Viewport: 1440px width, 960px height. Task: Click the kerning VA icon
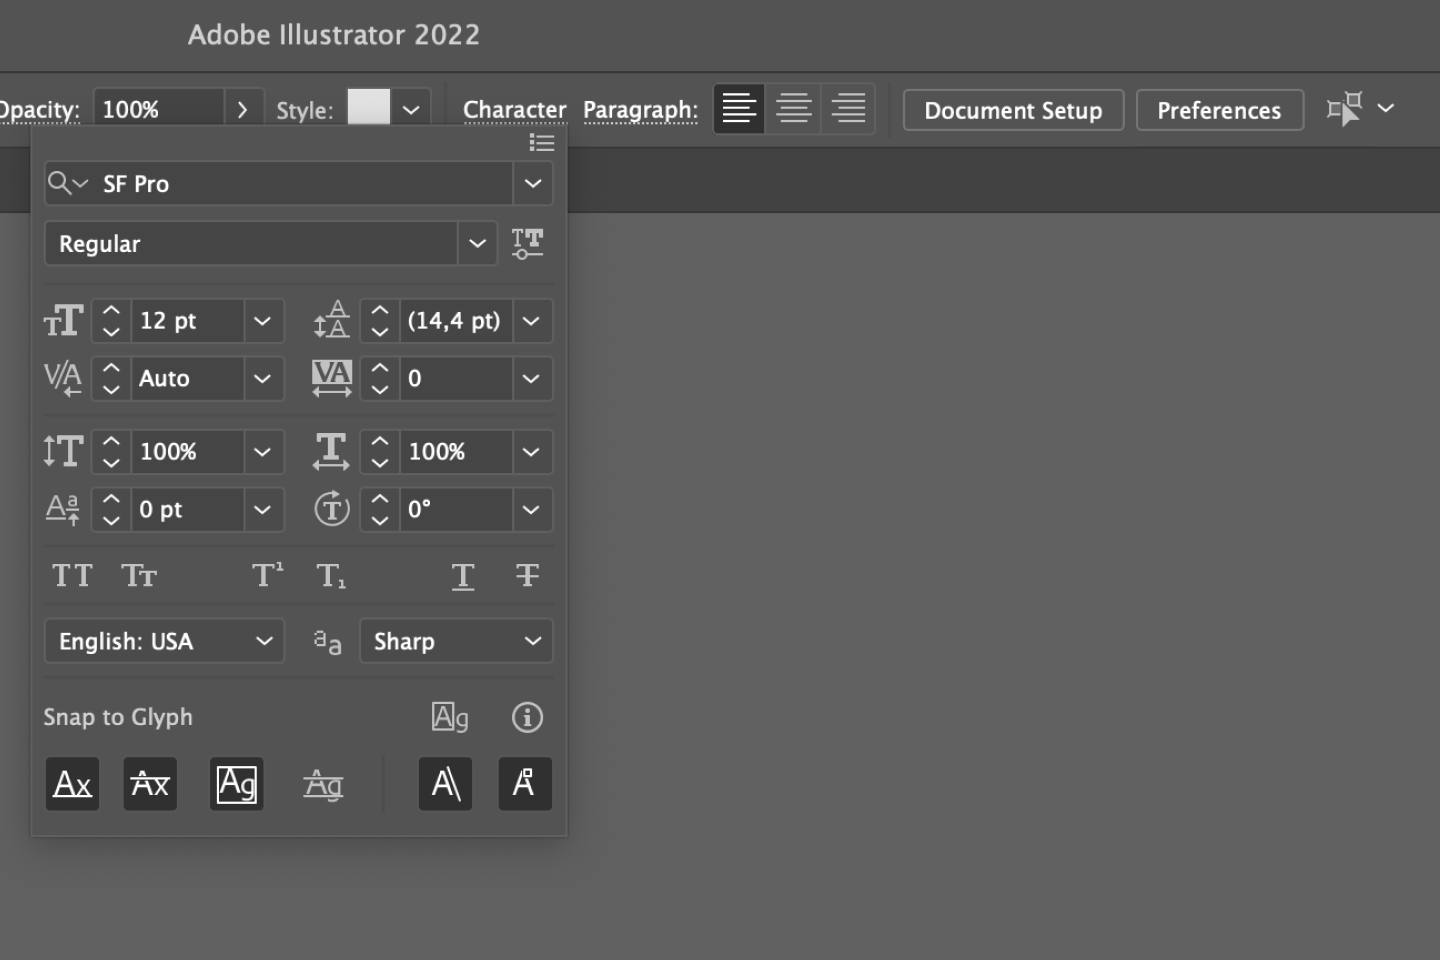[63, 378]
